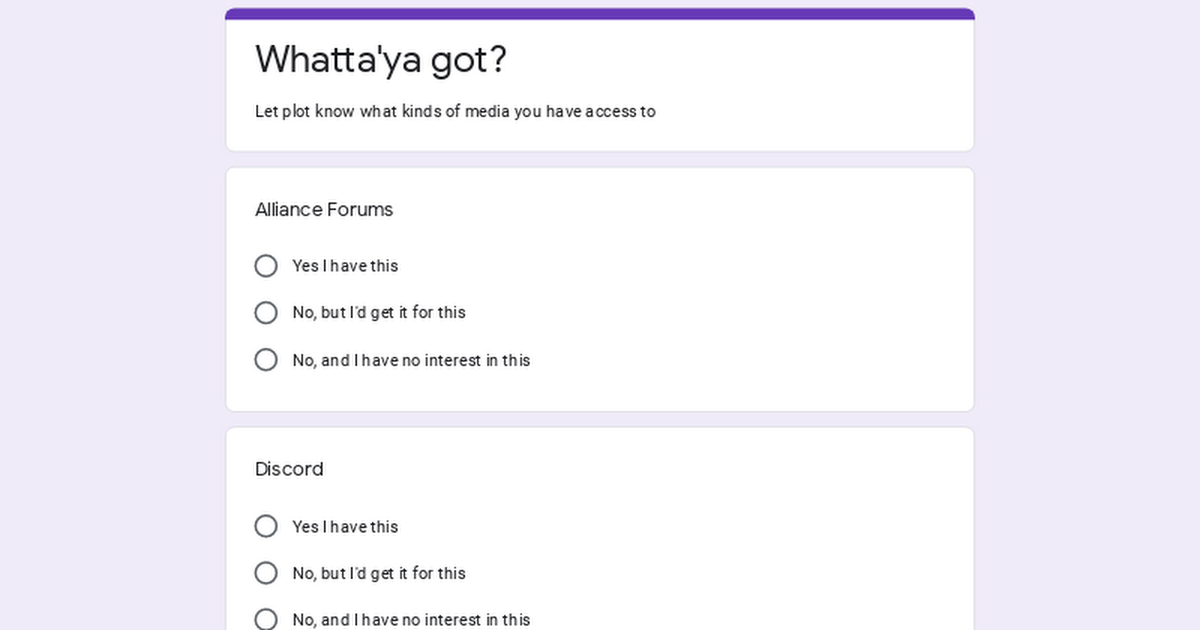Click "No, but I'd get it for this" text under Discord
Screen dimensions: 1200x630
point(379,573)
